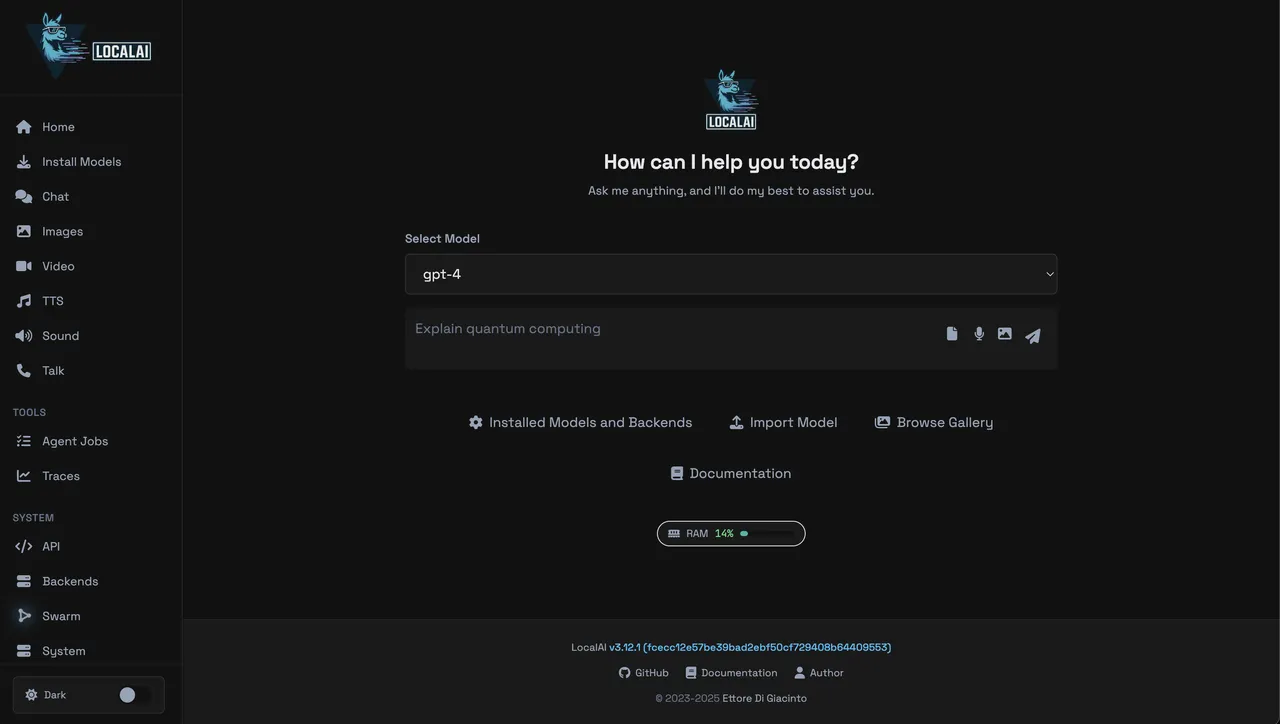Send message with paper plane icon
1280x724 pixels.
(x=1033, y=336)
